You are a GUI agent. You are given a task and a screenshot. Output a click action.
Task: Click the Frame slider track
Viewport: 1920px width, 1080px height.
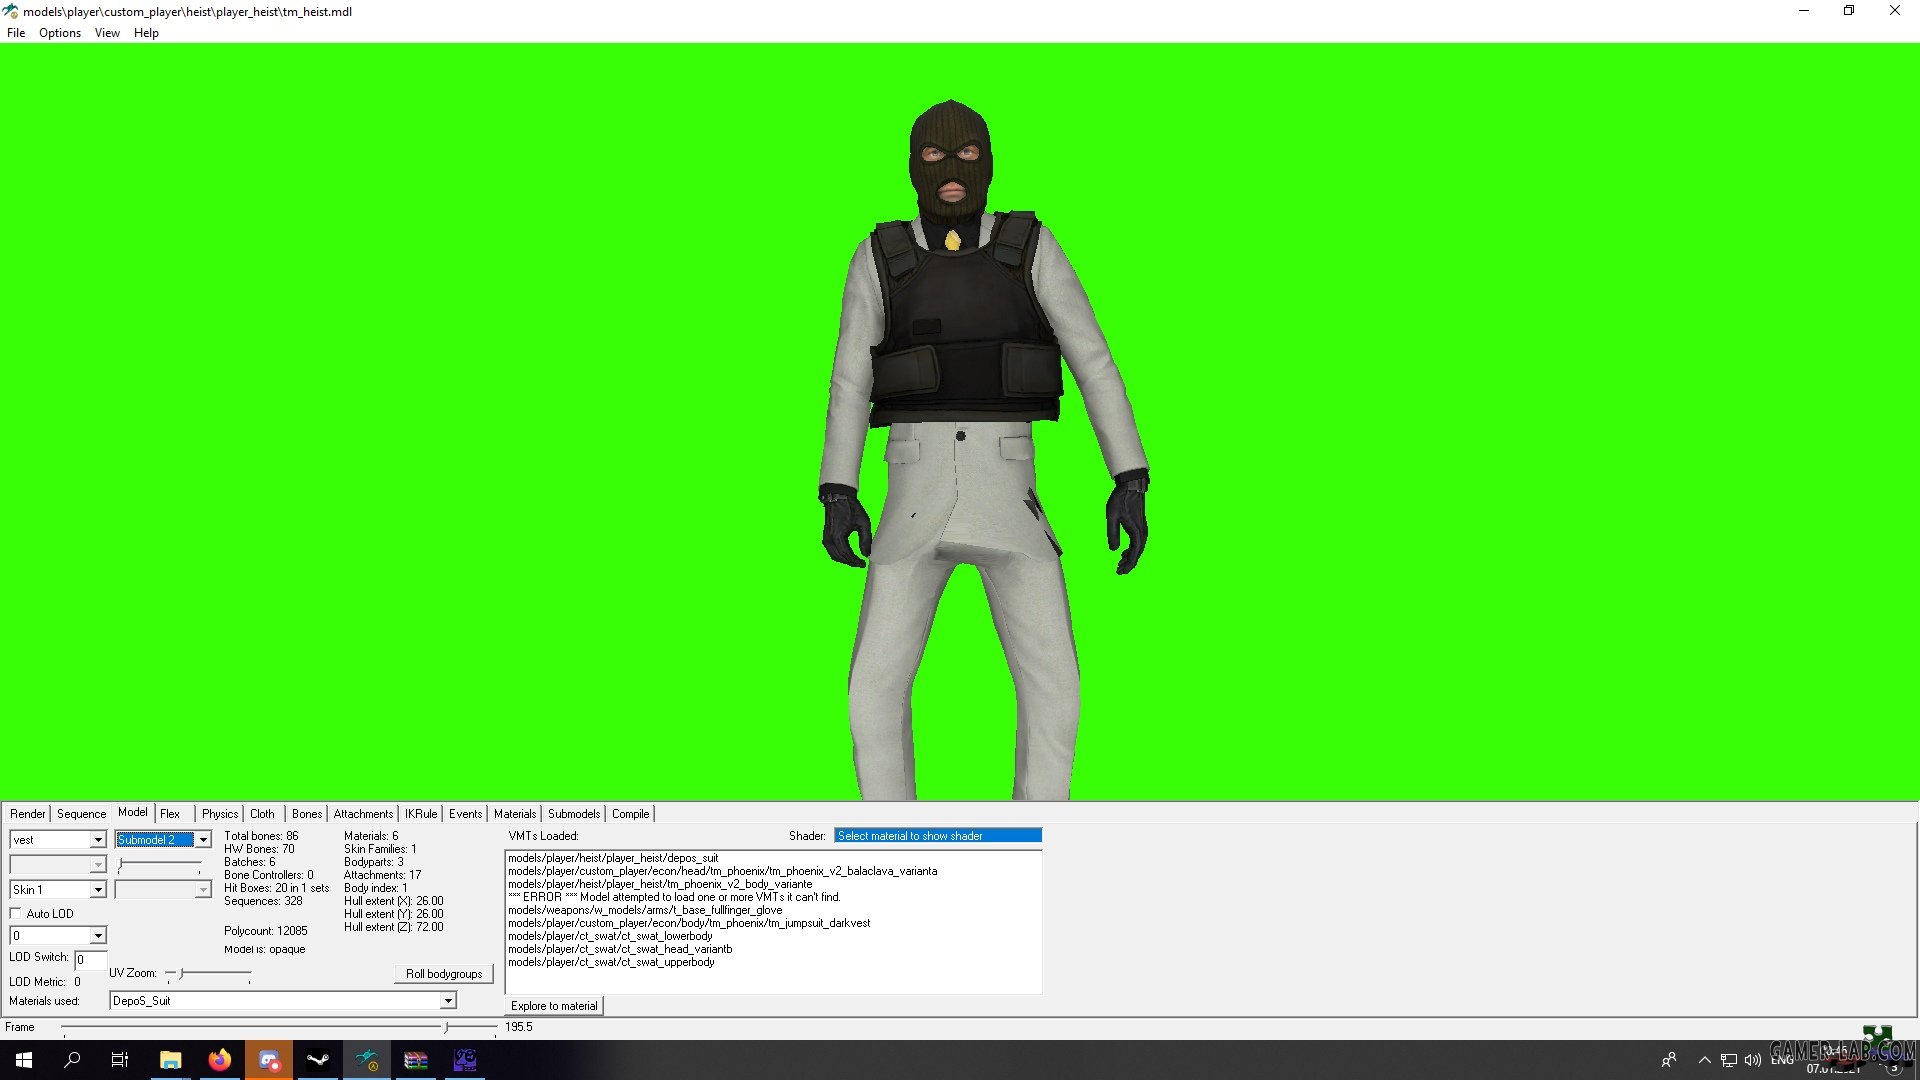(x=280, y=1027)
